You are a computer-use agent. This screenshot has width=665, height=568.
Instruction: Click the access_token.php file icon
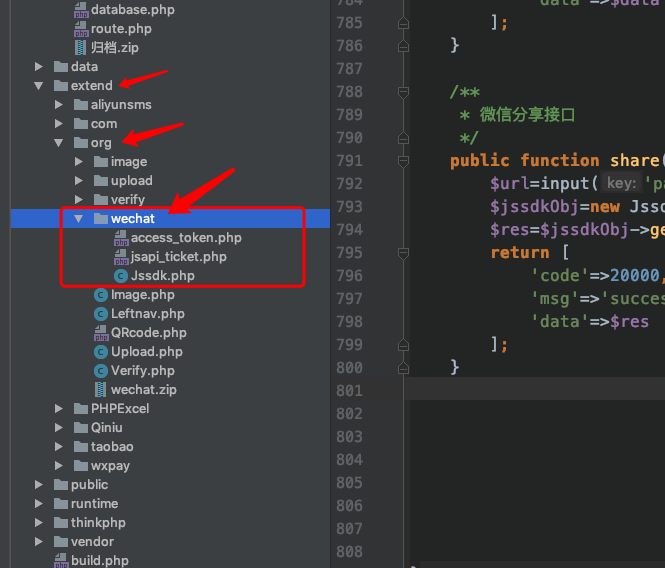[121, 238]
